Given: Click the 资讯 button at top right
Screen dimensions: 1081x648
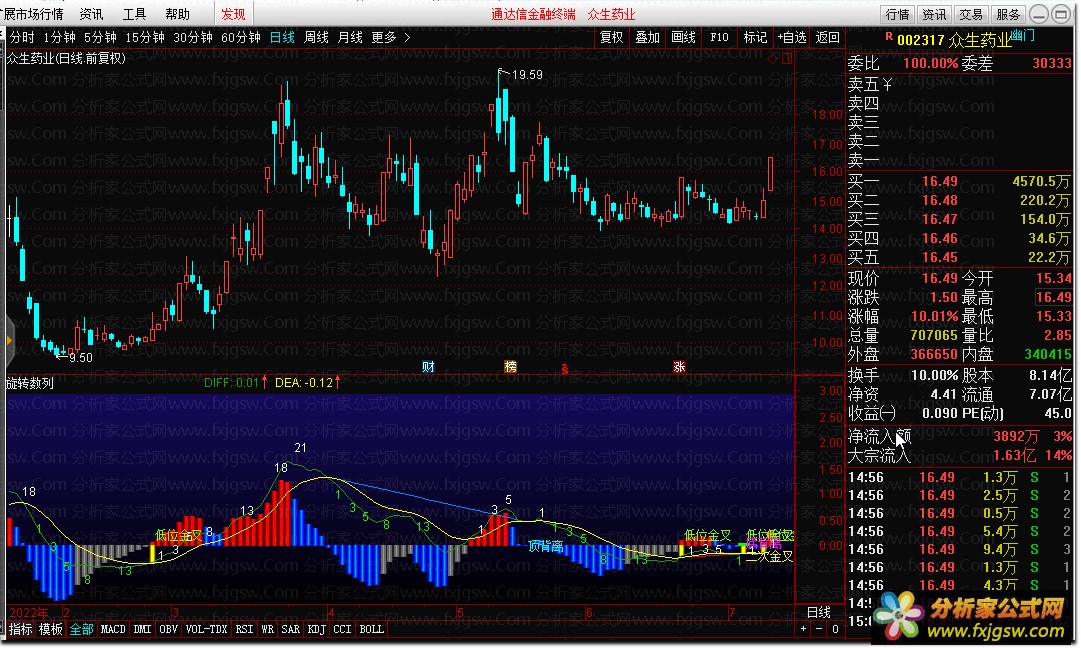Looking at the screenshot, I should click(934, 14).
